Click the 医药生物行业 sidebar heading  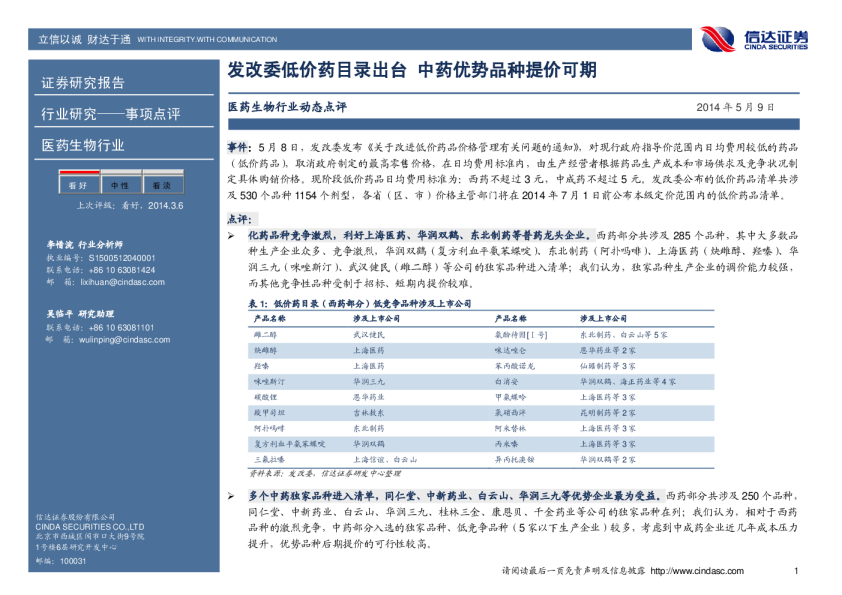click(84, 145)
